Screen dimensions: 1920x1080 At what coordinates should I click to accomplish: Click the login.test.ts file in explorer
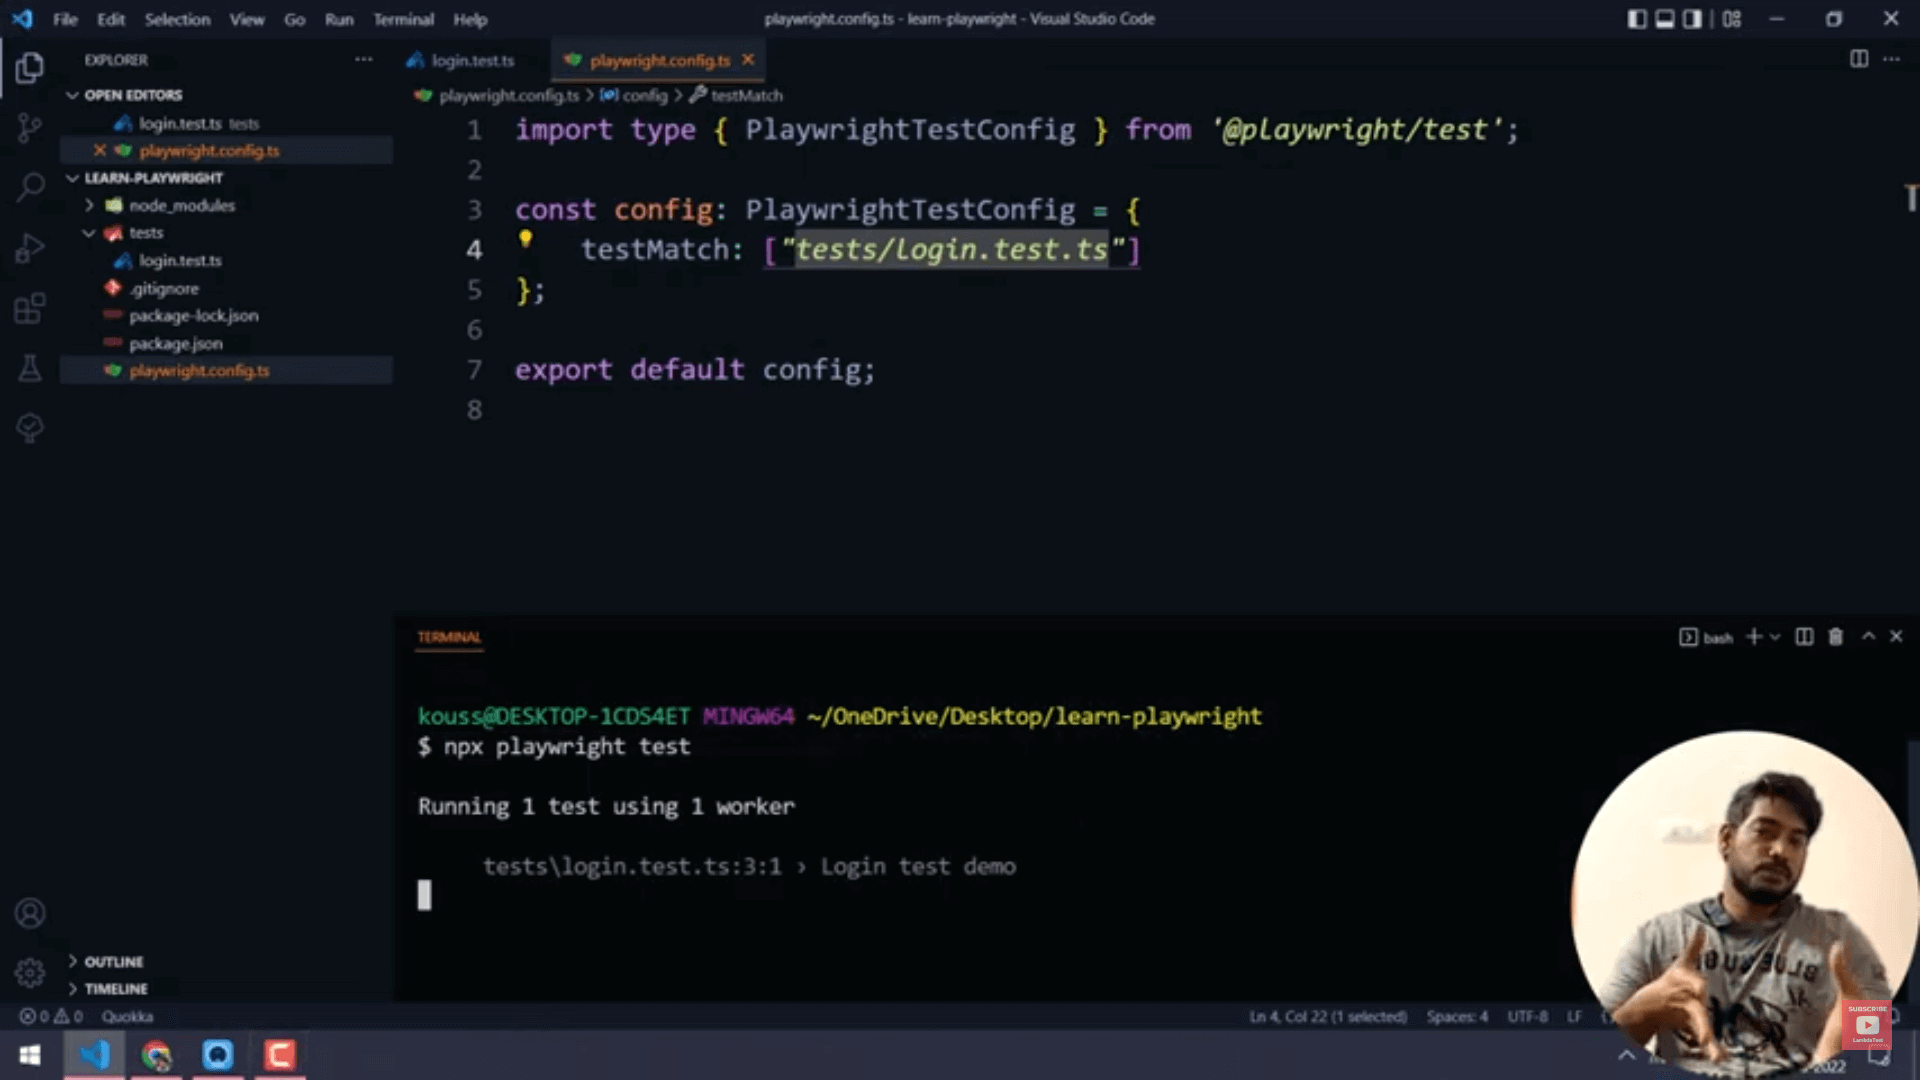pyautogui.click(x=179, y=260)
